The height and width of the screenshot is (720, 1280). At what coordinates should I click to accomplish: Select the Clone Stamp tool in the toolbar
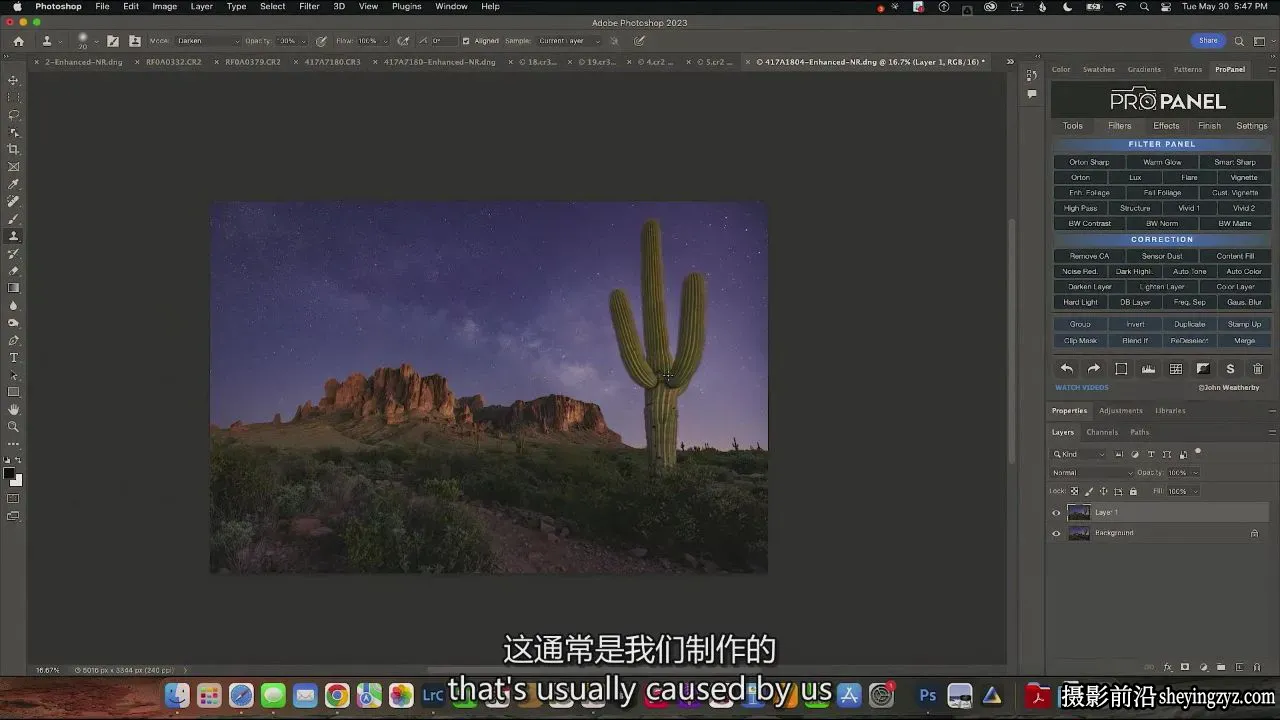click(x=13, y=236)
